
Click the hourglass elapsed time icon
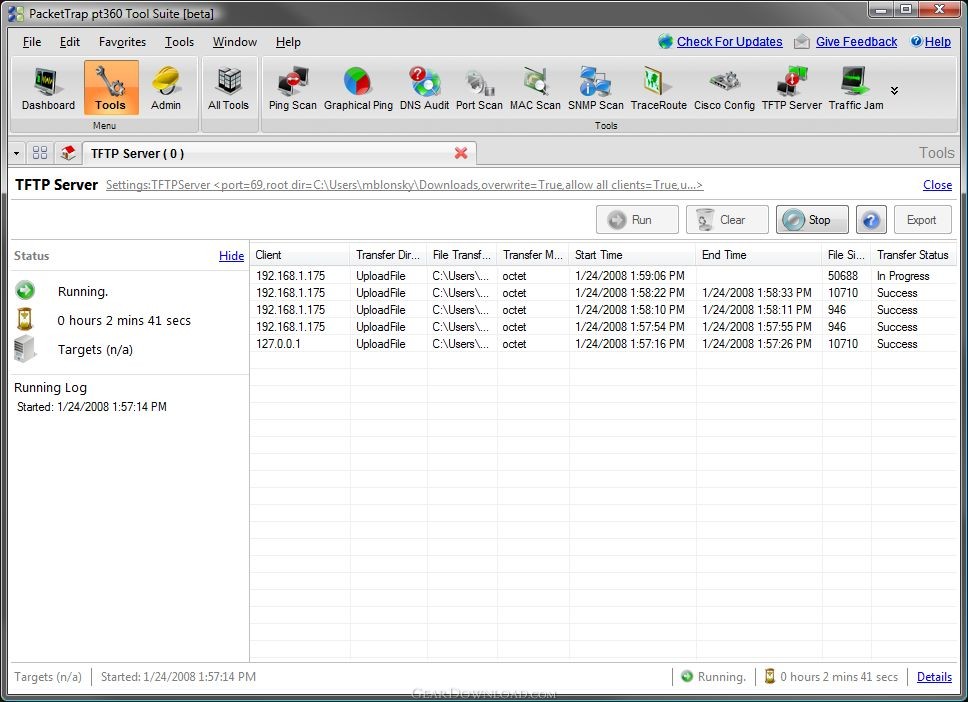tap(25, 319)
